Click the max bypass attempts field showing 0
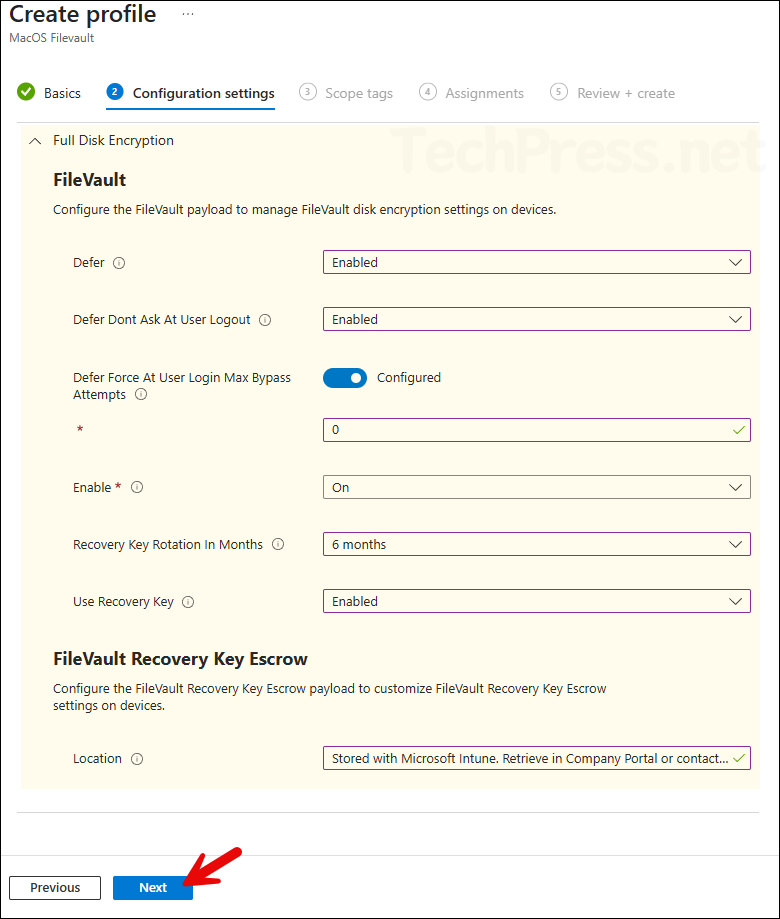The width and height of the screenshot is (780, 919). click(x=536, y=430)
